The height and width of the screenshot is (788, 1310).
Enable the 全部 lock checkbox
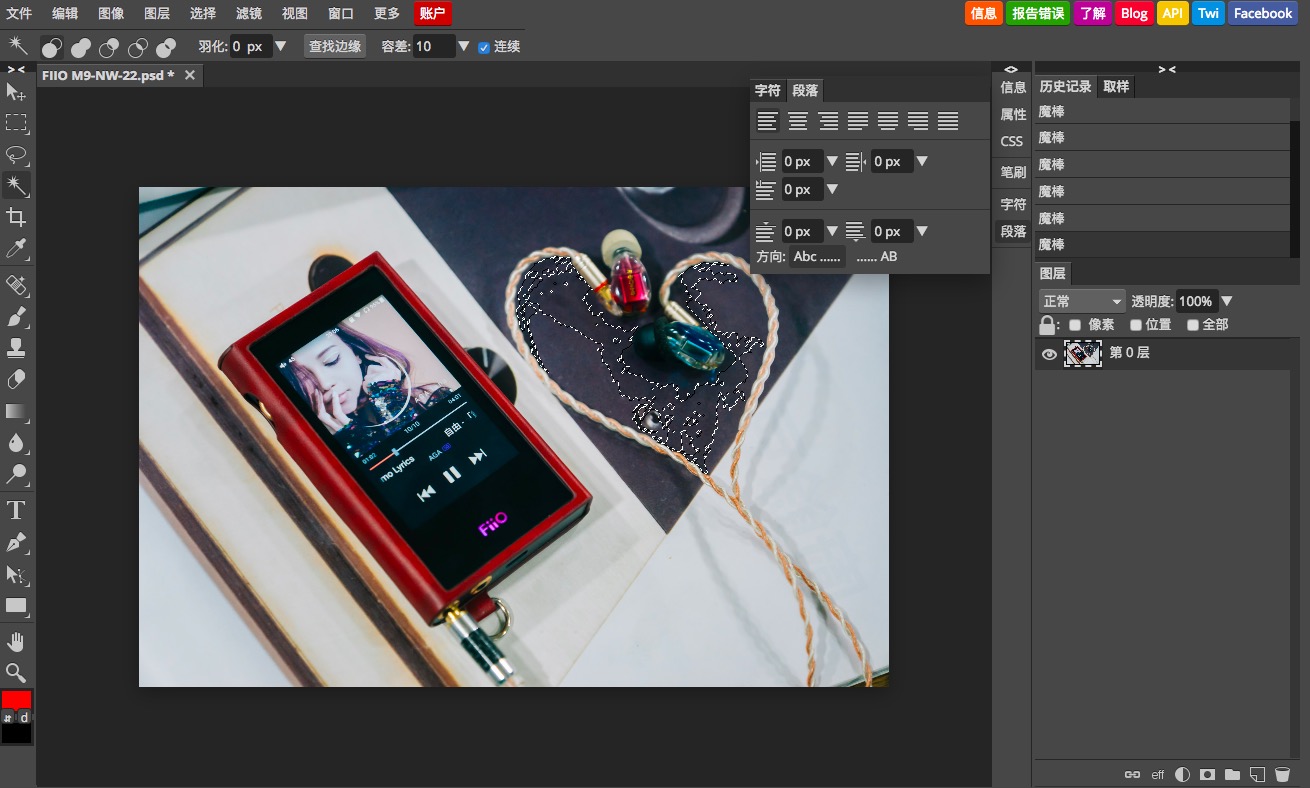point(1193,325)
